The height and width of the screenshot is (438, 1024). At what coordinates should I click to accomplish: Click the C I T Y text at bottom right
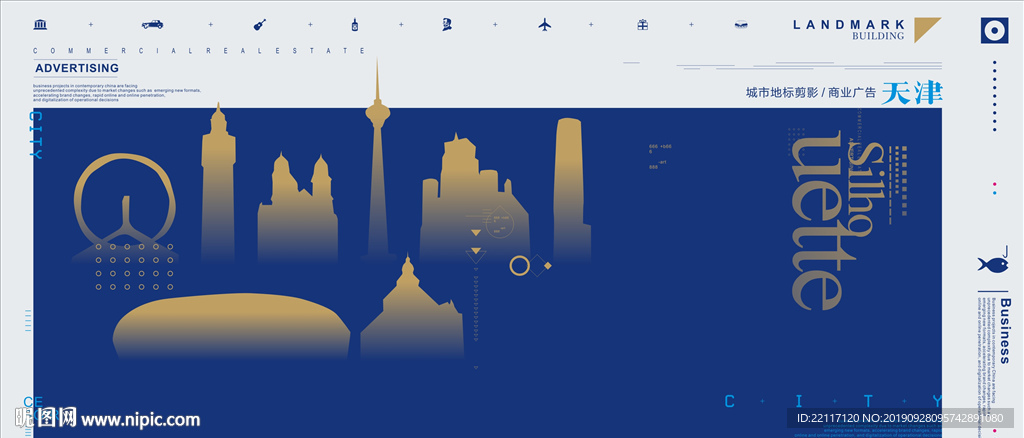[834, 400]
